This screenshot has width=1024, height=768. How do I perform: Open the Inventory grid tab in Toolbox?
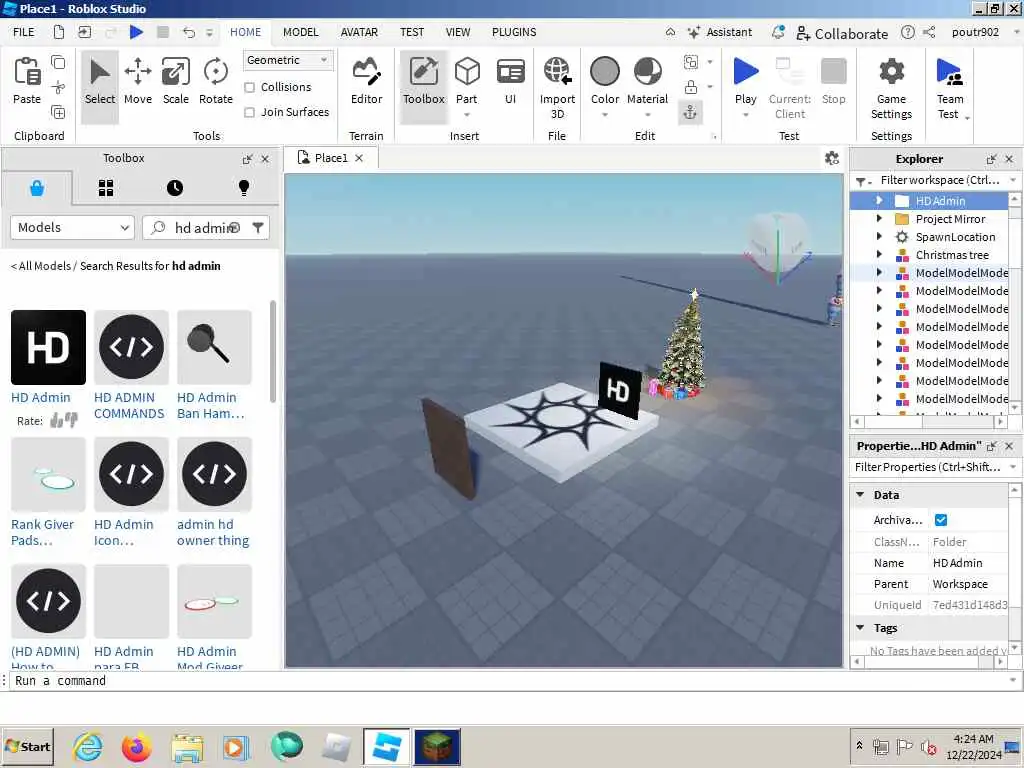[x=106, y=188]
